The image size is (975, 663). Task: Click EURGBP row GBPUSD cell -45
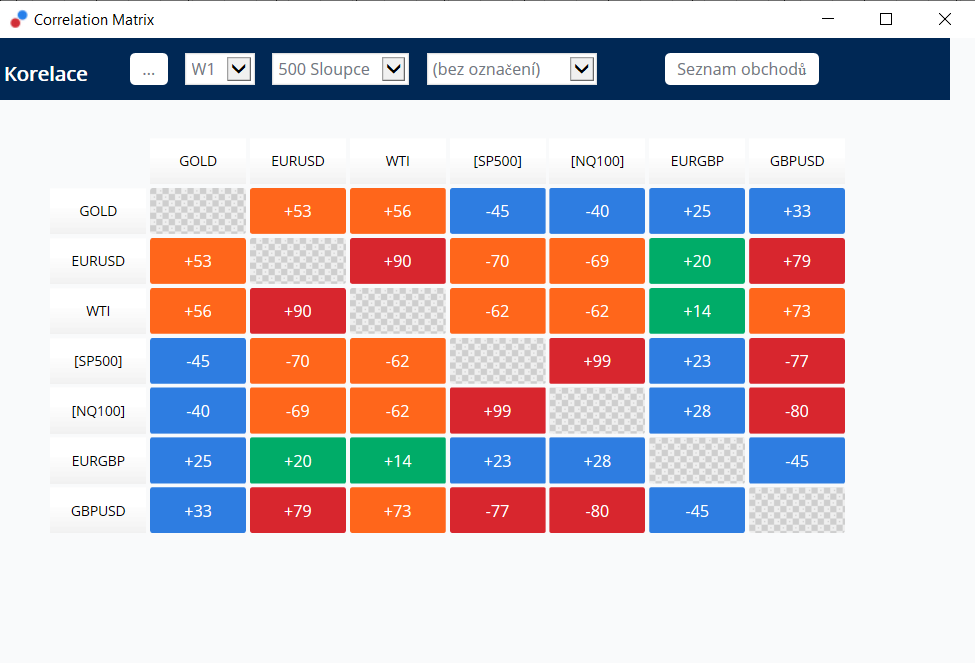(797, 461)
